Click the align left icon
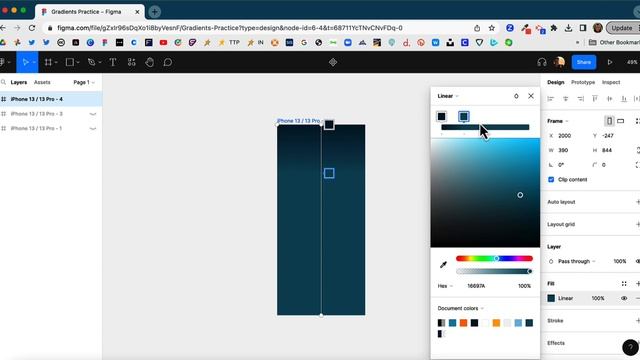The image size is (640, 360). point(551,99)
